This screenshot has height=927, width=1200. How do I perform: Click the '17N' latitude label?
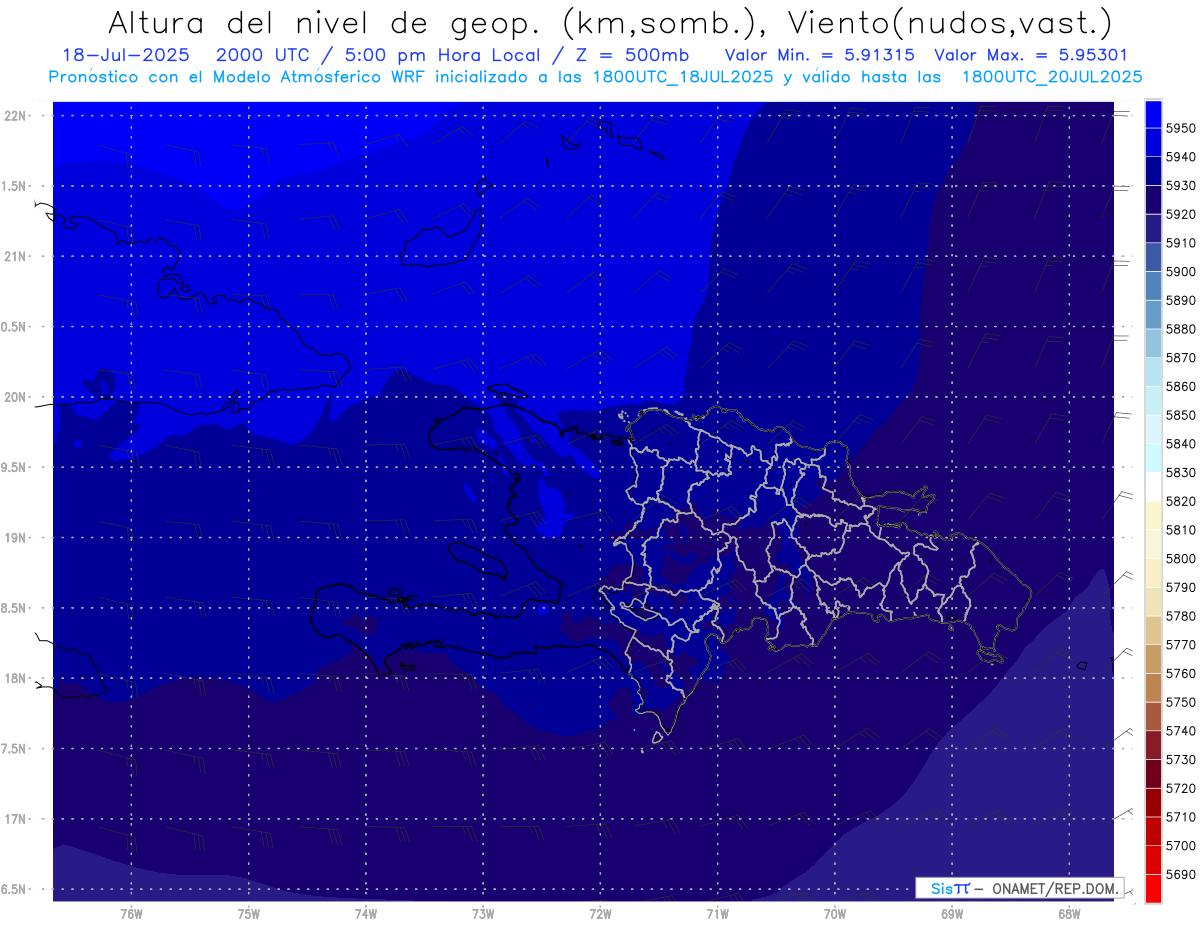click(x=15, y=820)
